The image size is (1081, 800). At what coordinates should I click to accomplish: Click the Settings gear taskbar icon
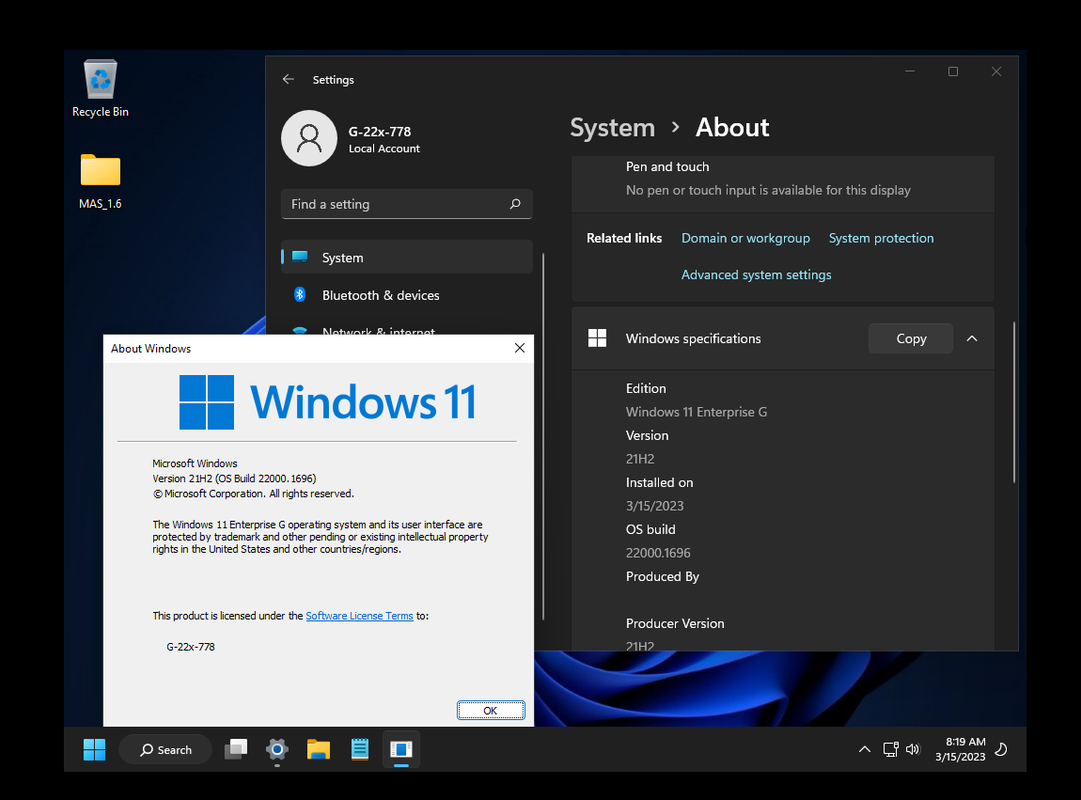(x=277, y=750)
